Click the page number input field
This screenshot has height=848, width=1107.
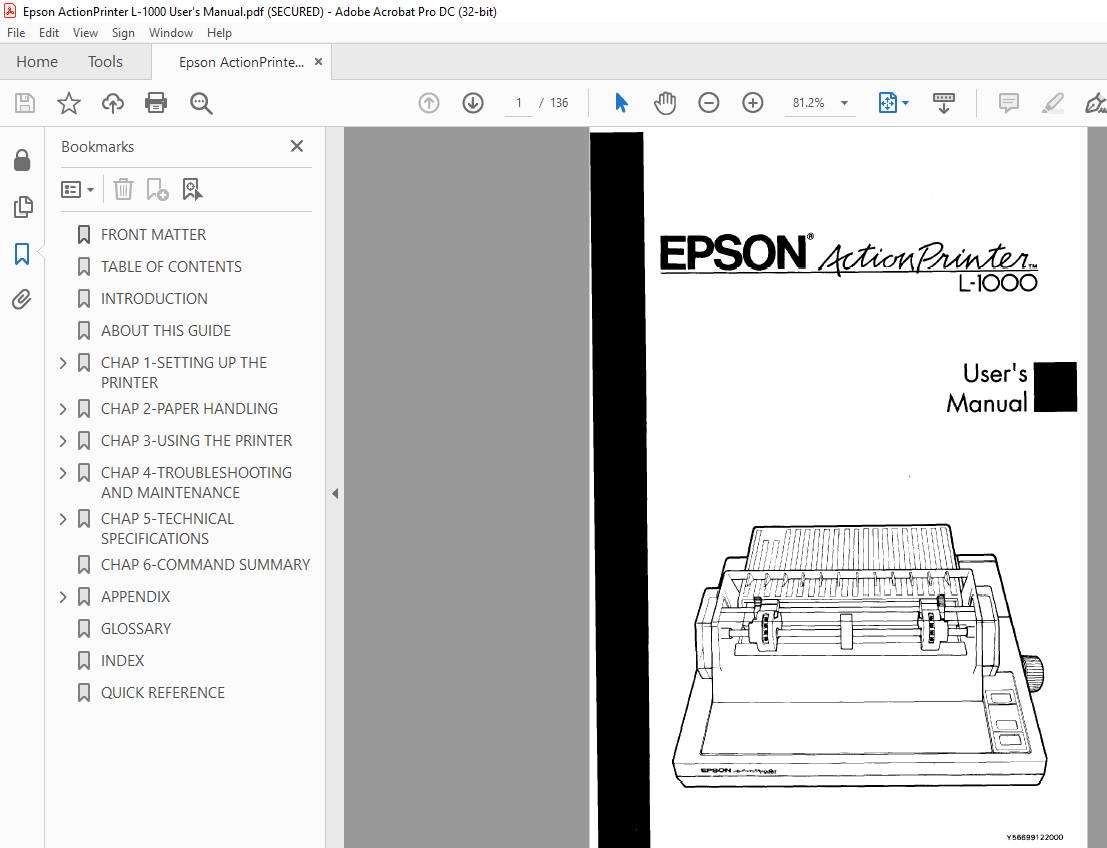(x=519, y=103)
